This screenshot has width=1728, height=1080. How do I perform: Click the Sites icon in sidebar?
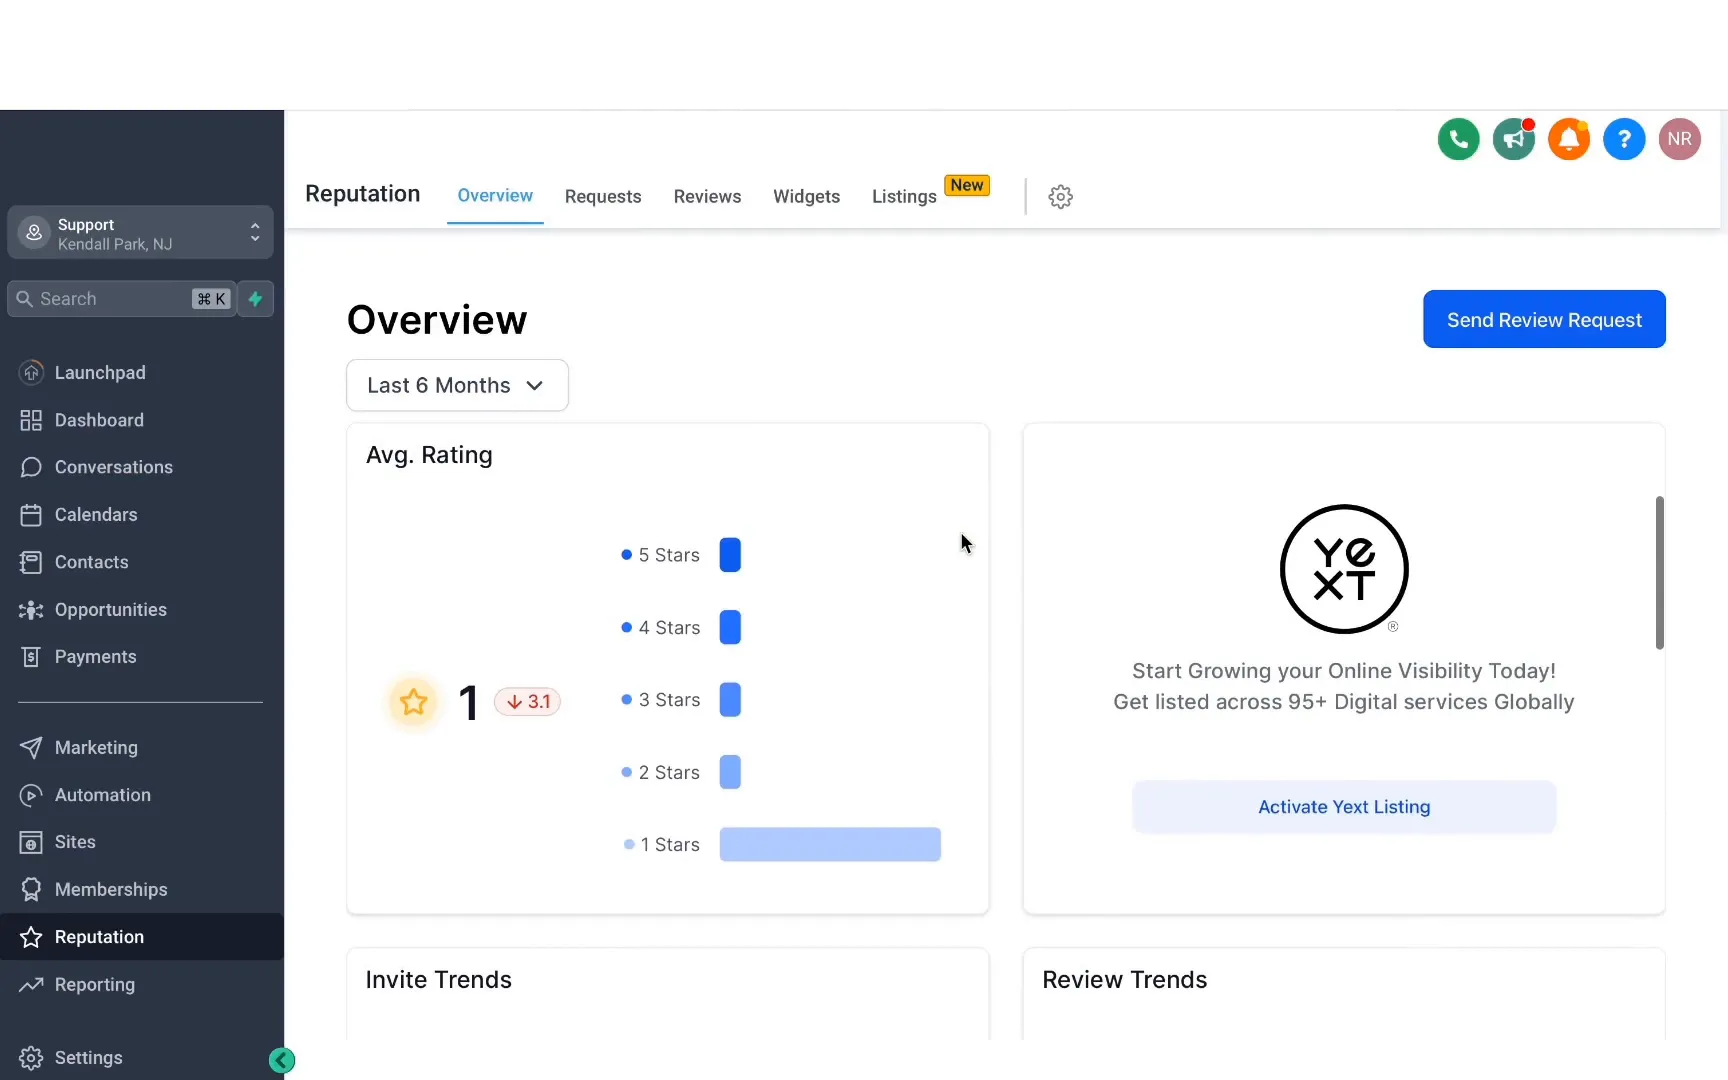31,842
